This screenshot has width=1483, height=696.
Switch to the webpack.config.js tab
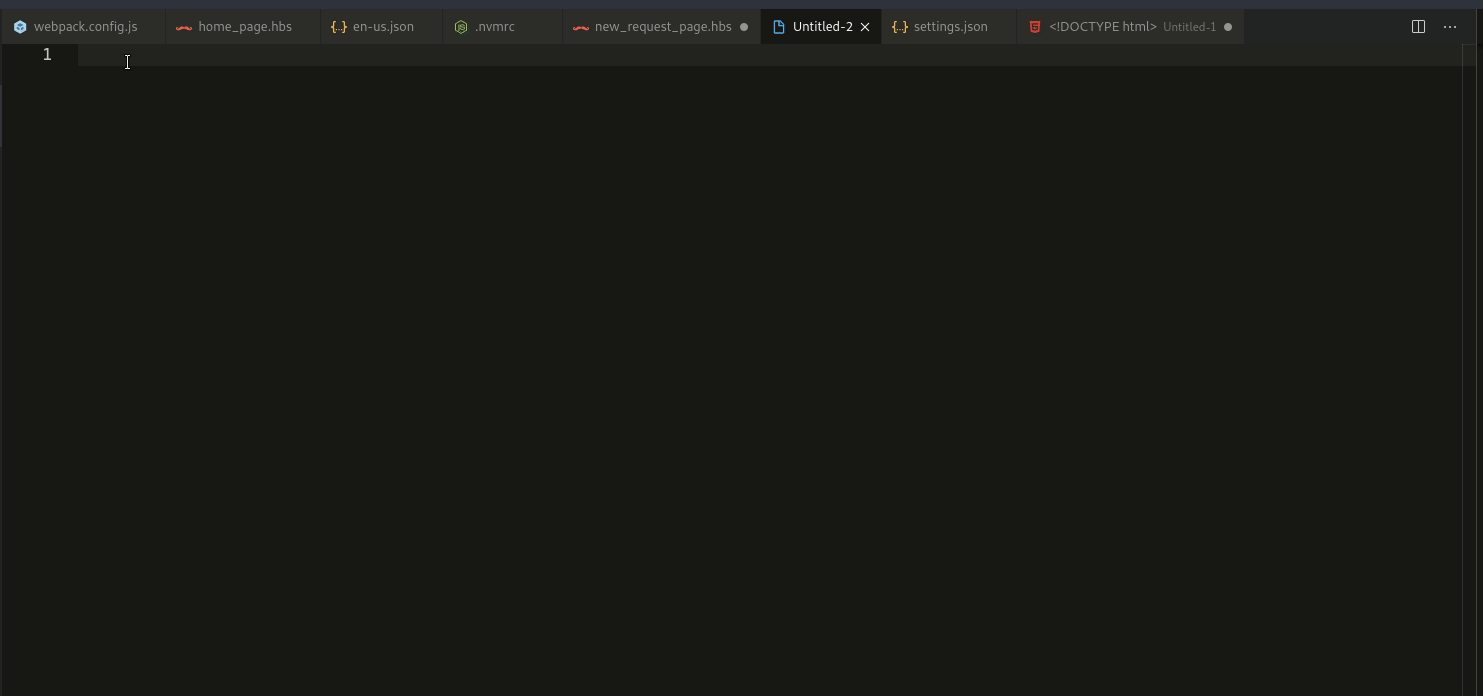(x=85, y=26)
